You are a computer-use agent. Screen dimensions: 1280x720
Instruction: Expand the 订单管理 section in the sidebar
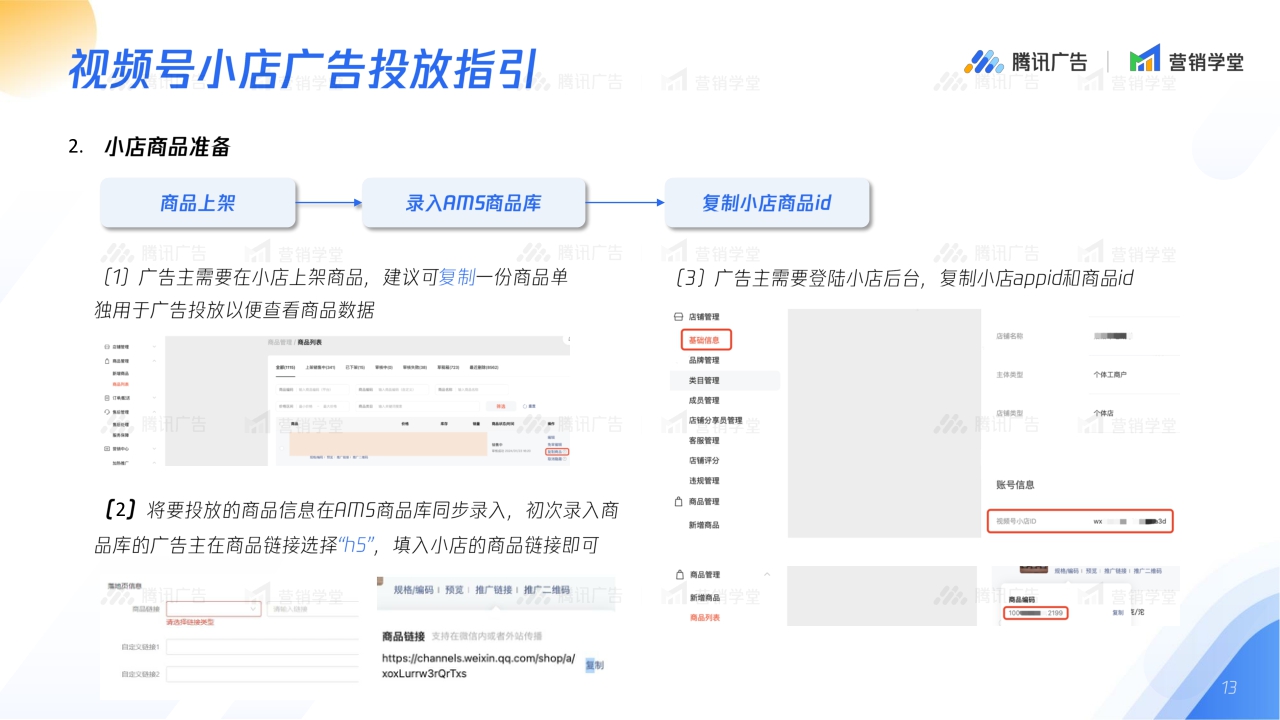pyautogui.click(x=154, y=397)
